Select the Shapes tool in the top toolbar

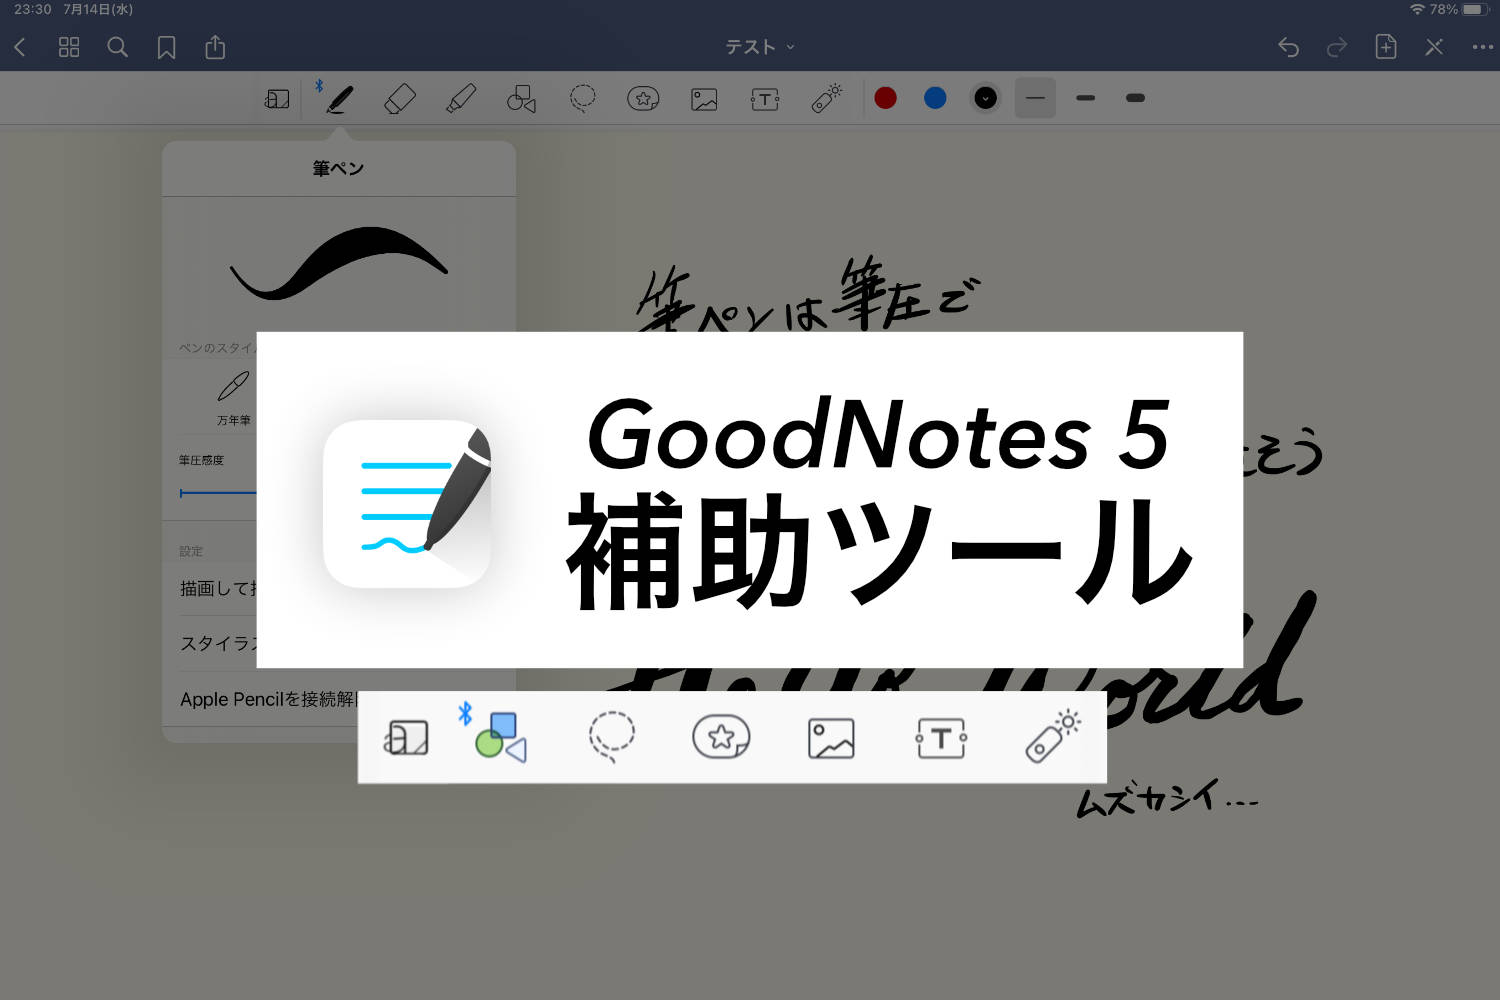tap(521, 99)
